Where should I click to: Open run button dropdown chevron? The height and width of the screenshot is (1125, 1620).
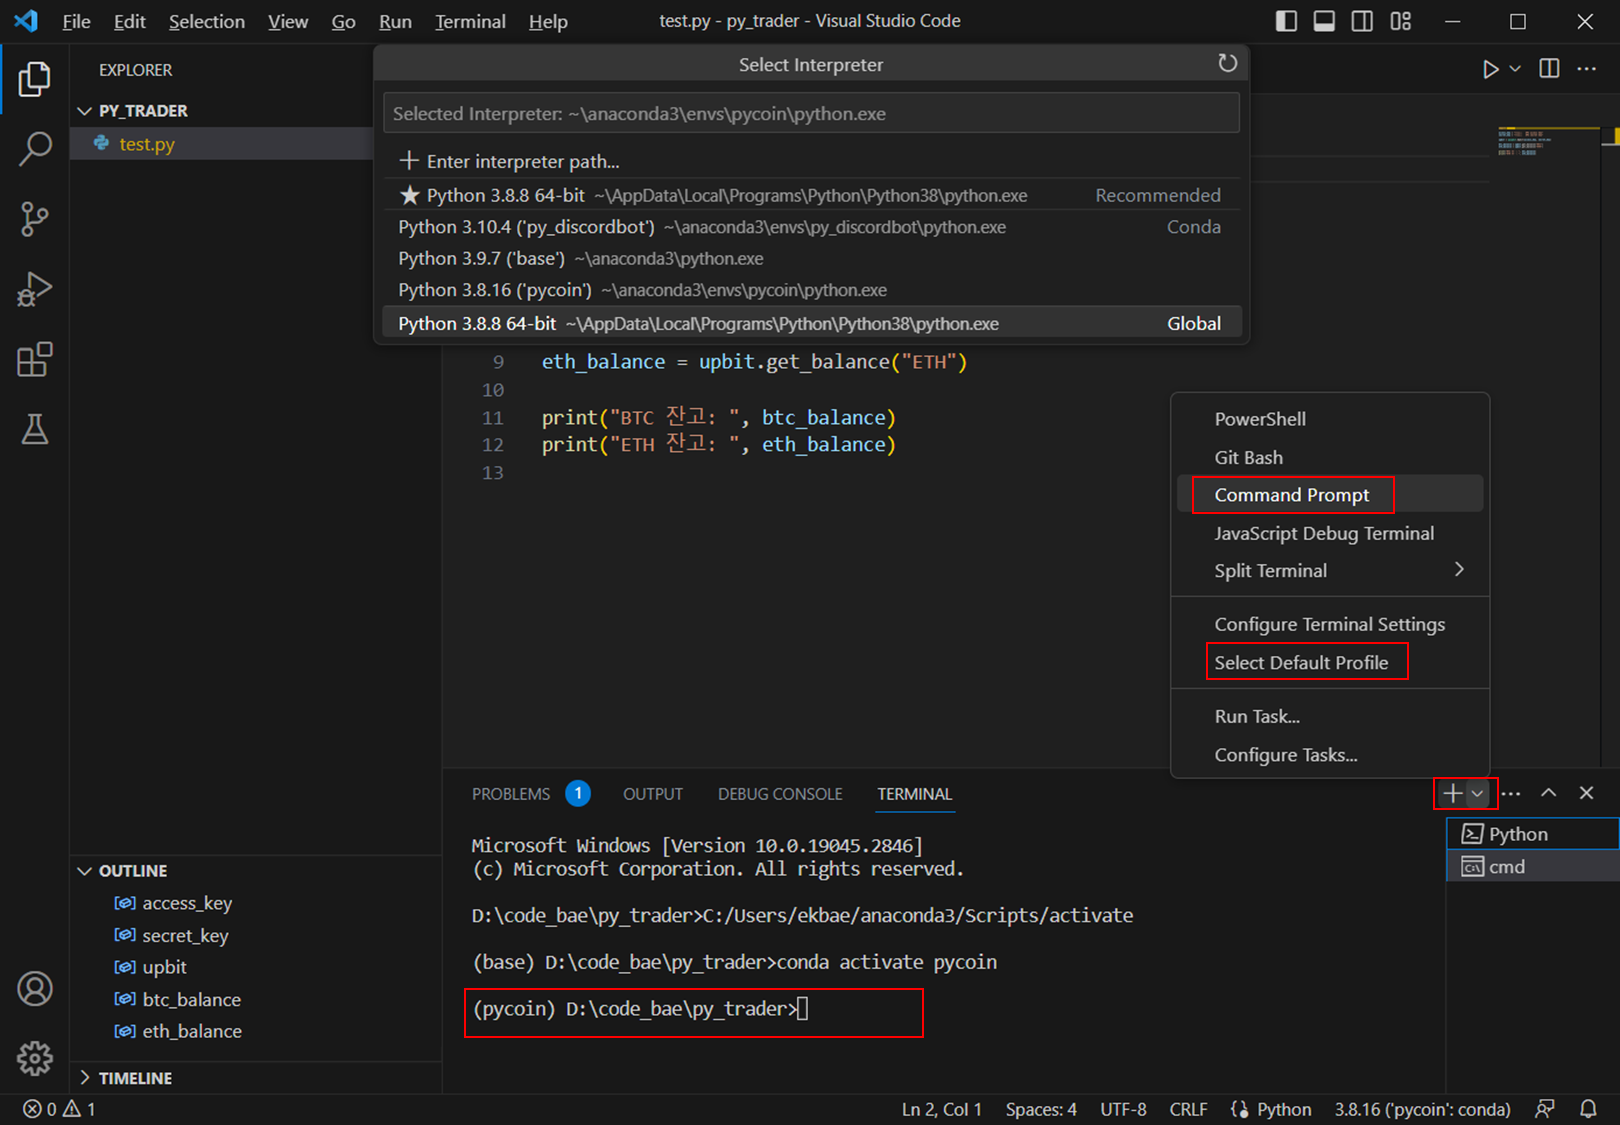1515,69
